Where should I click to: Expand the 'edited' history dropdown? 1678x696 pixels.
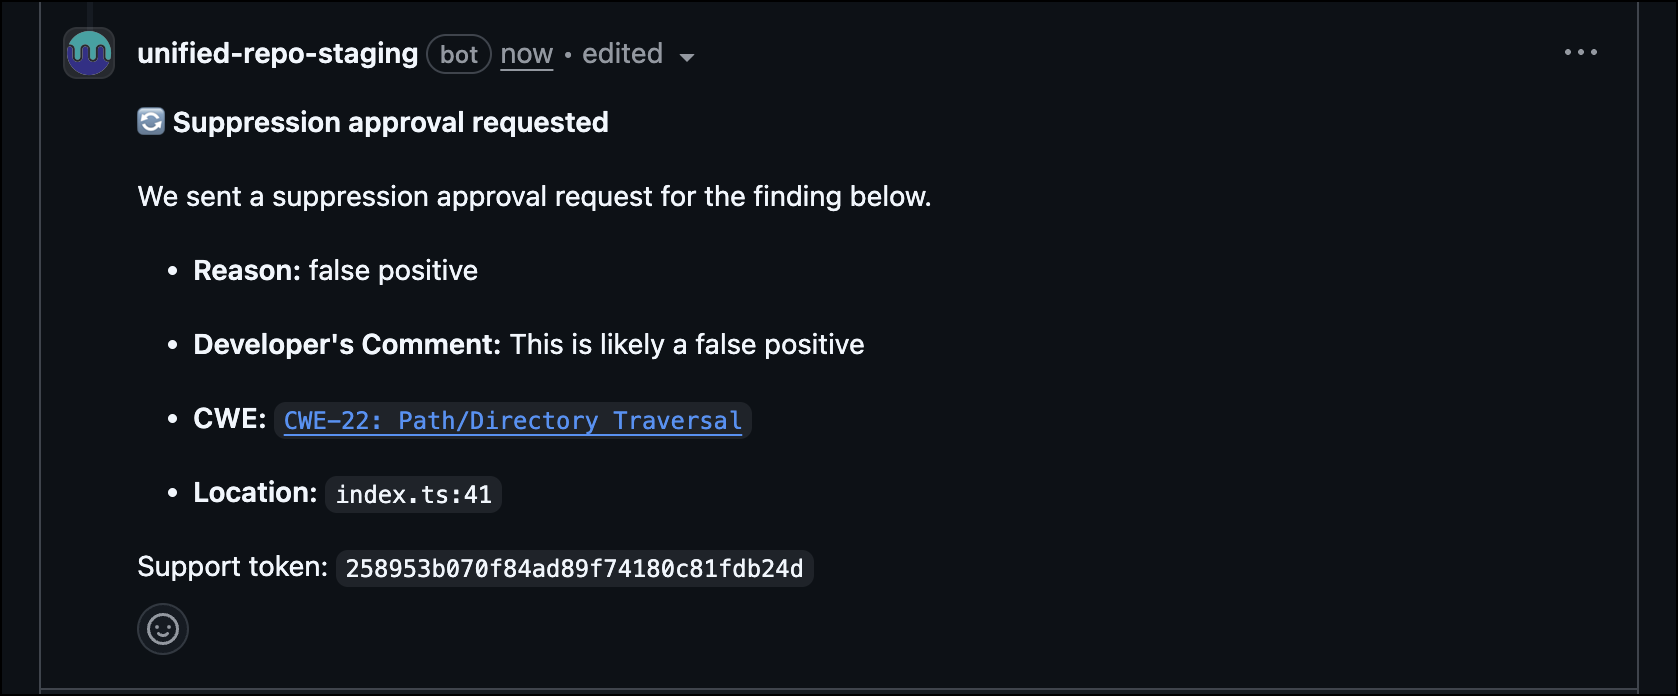coord(622,54)
